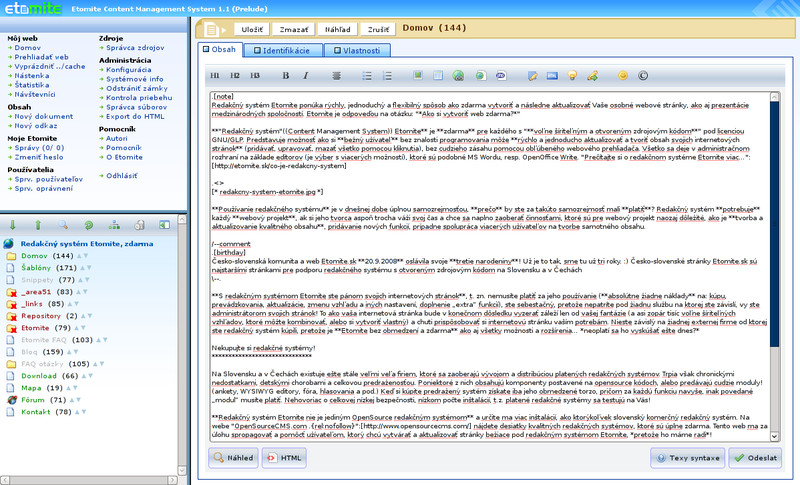The width and height of the screenshot is (800, 485).
Task: Open Konfigurácia under Administrácia
Action: (129, 69)
